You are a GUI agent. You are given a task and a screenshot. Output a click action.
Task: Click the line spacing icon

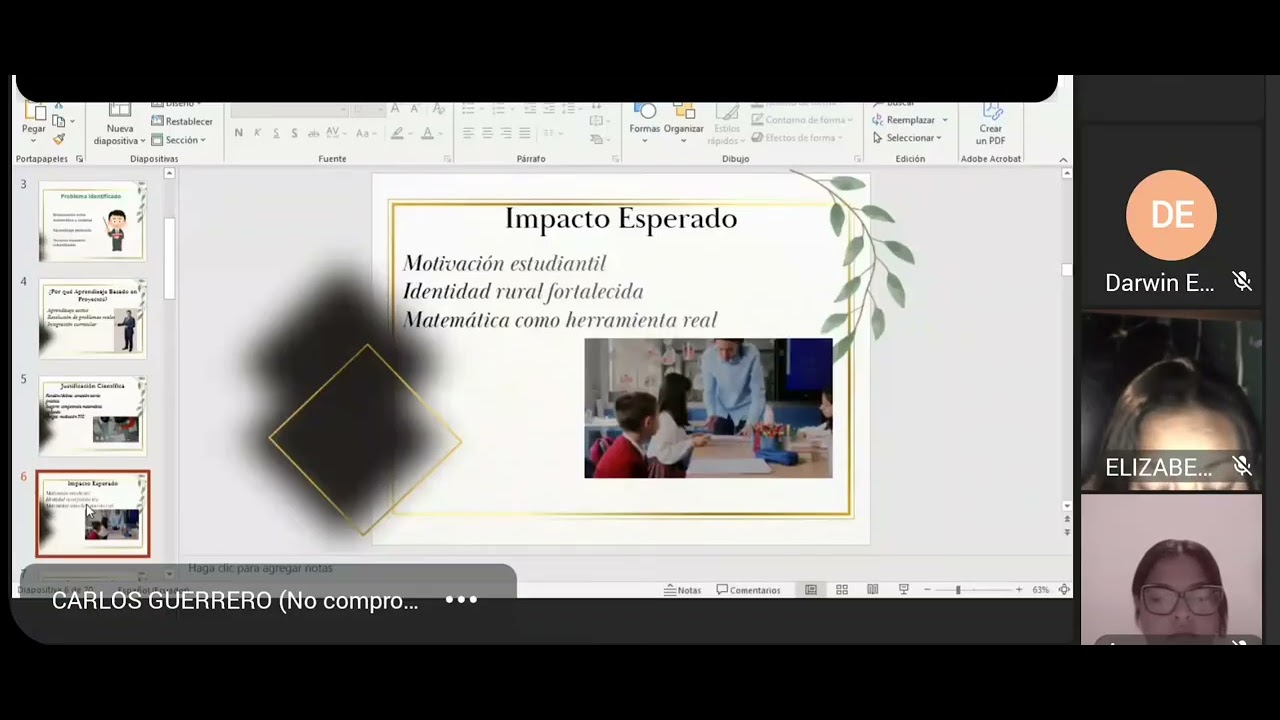[x=570, y=109]
